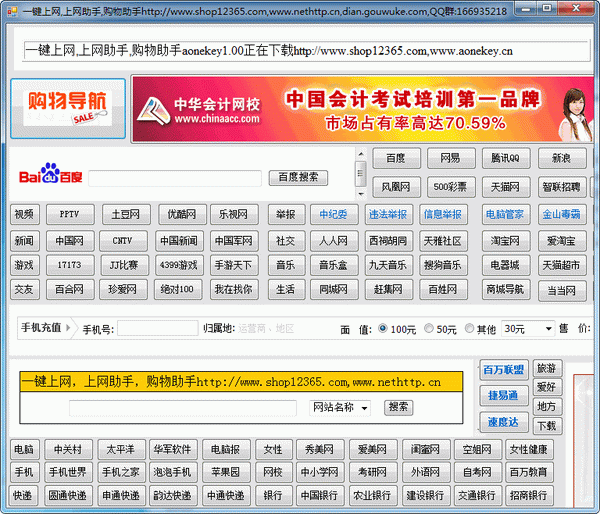This screenshot has width=600, height=514.
Task: Open the 中华会计网校 banner advertisement
Action: (x=363, y=109)
